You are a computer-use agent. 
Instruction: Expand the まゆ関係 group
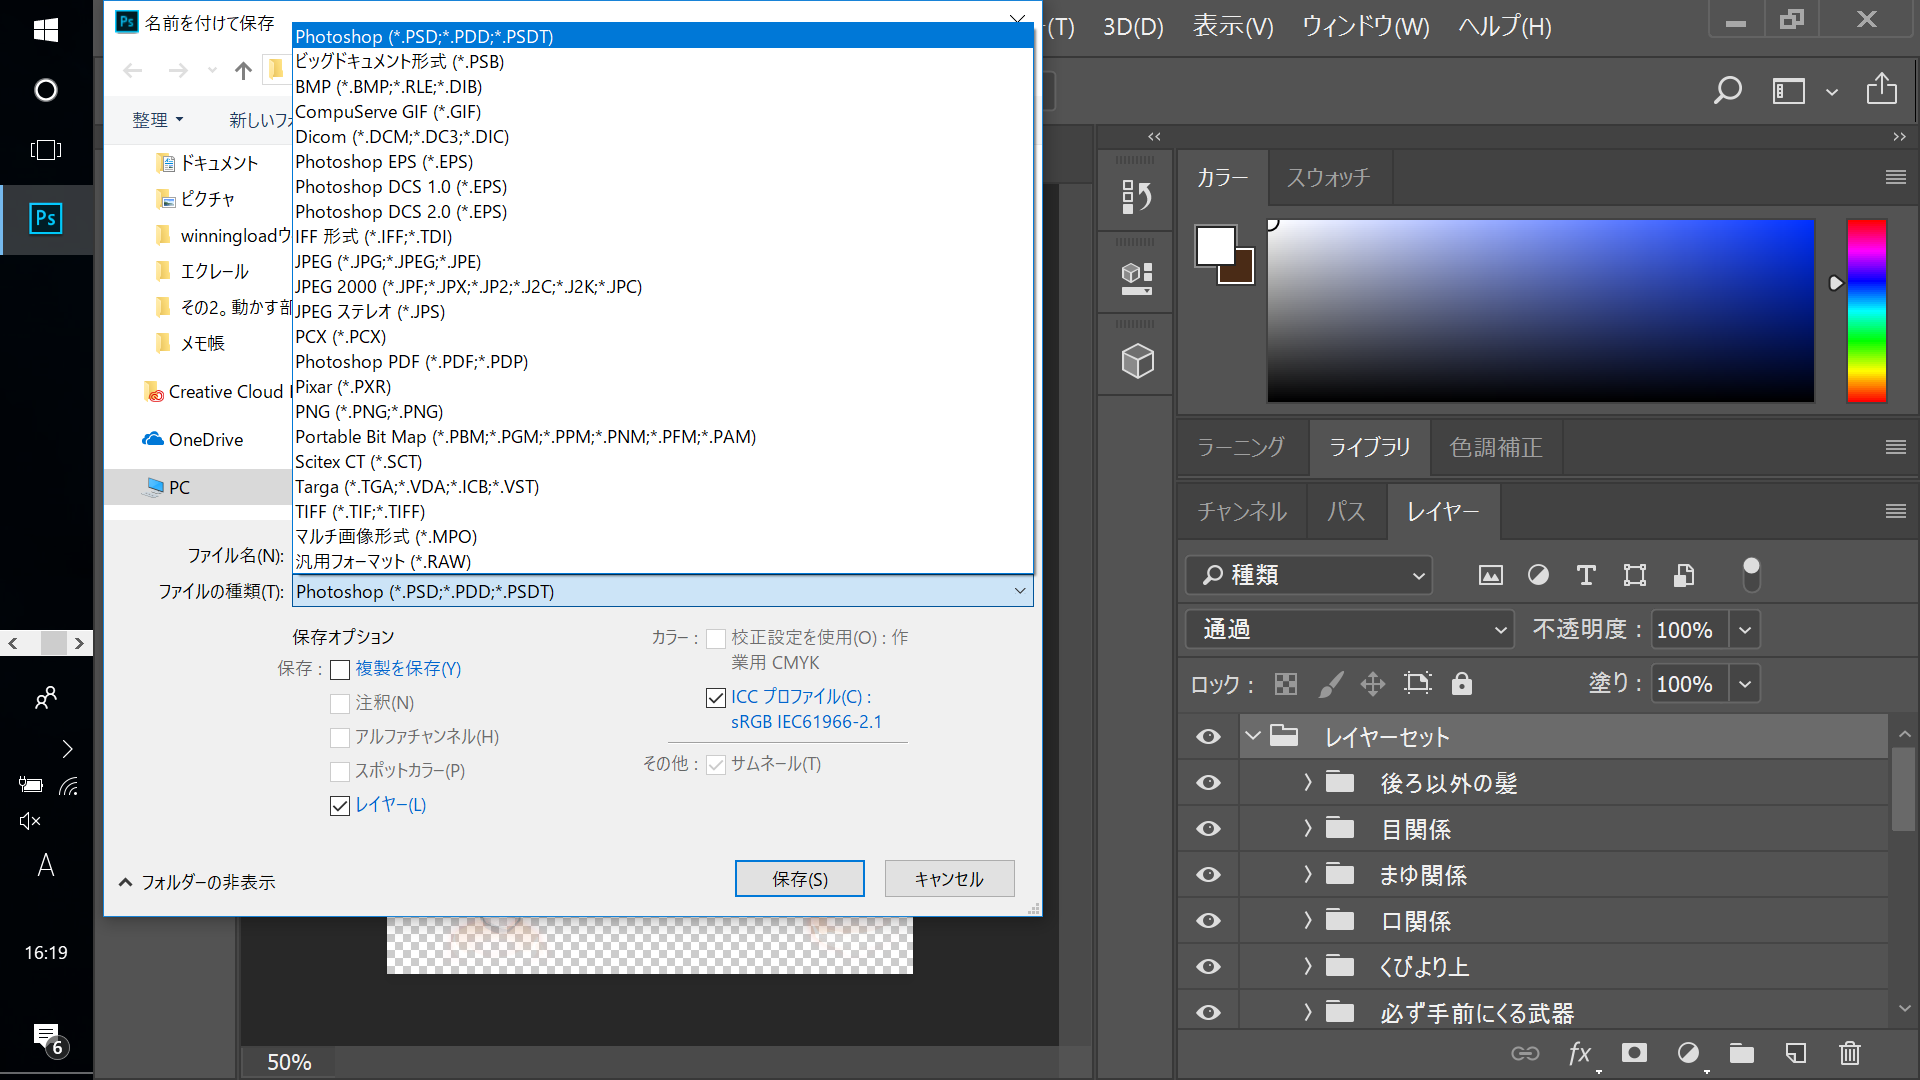pos(1307,875)
